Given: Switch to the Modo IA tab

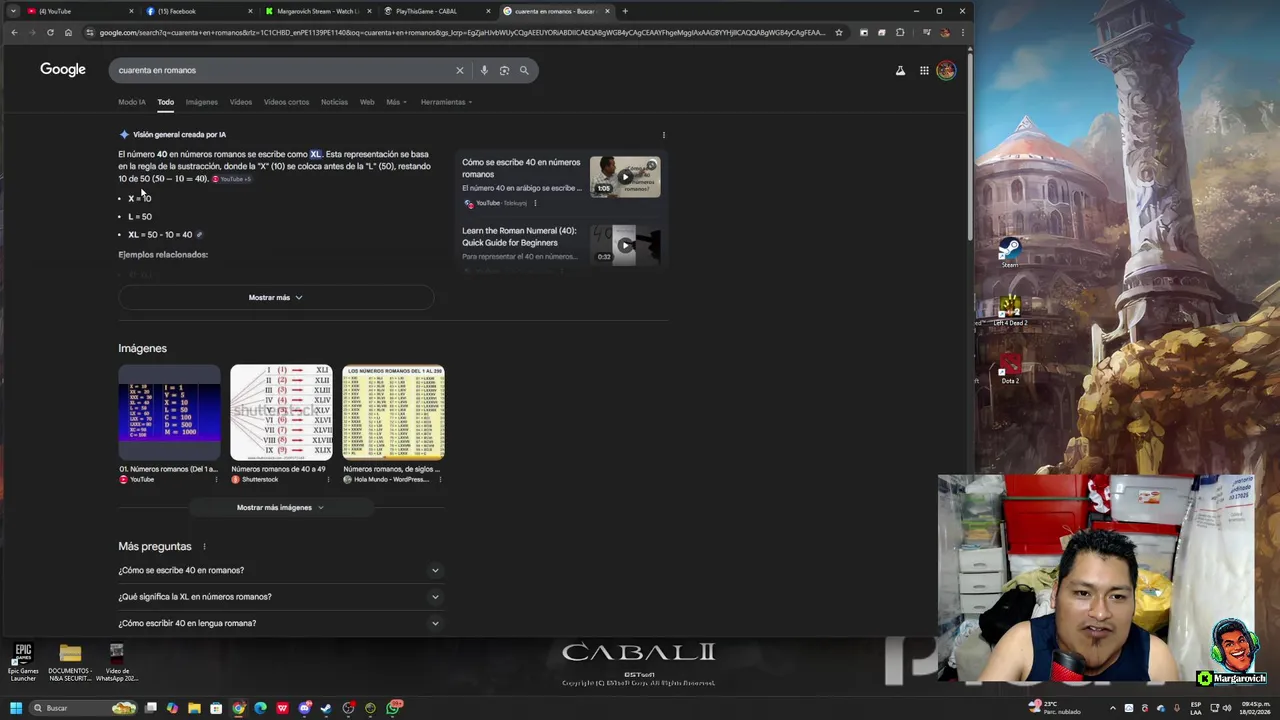Looking at the screenshot, I should (131, 102).
